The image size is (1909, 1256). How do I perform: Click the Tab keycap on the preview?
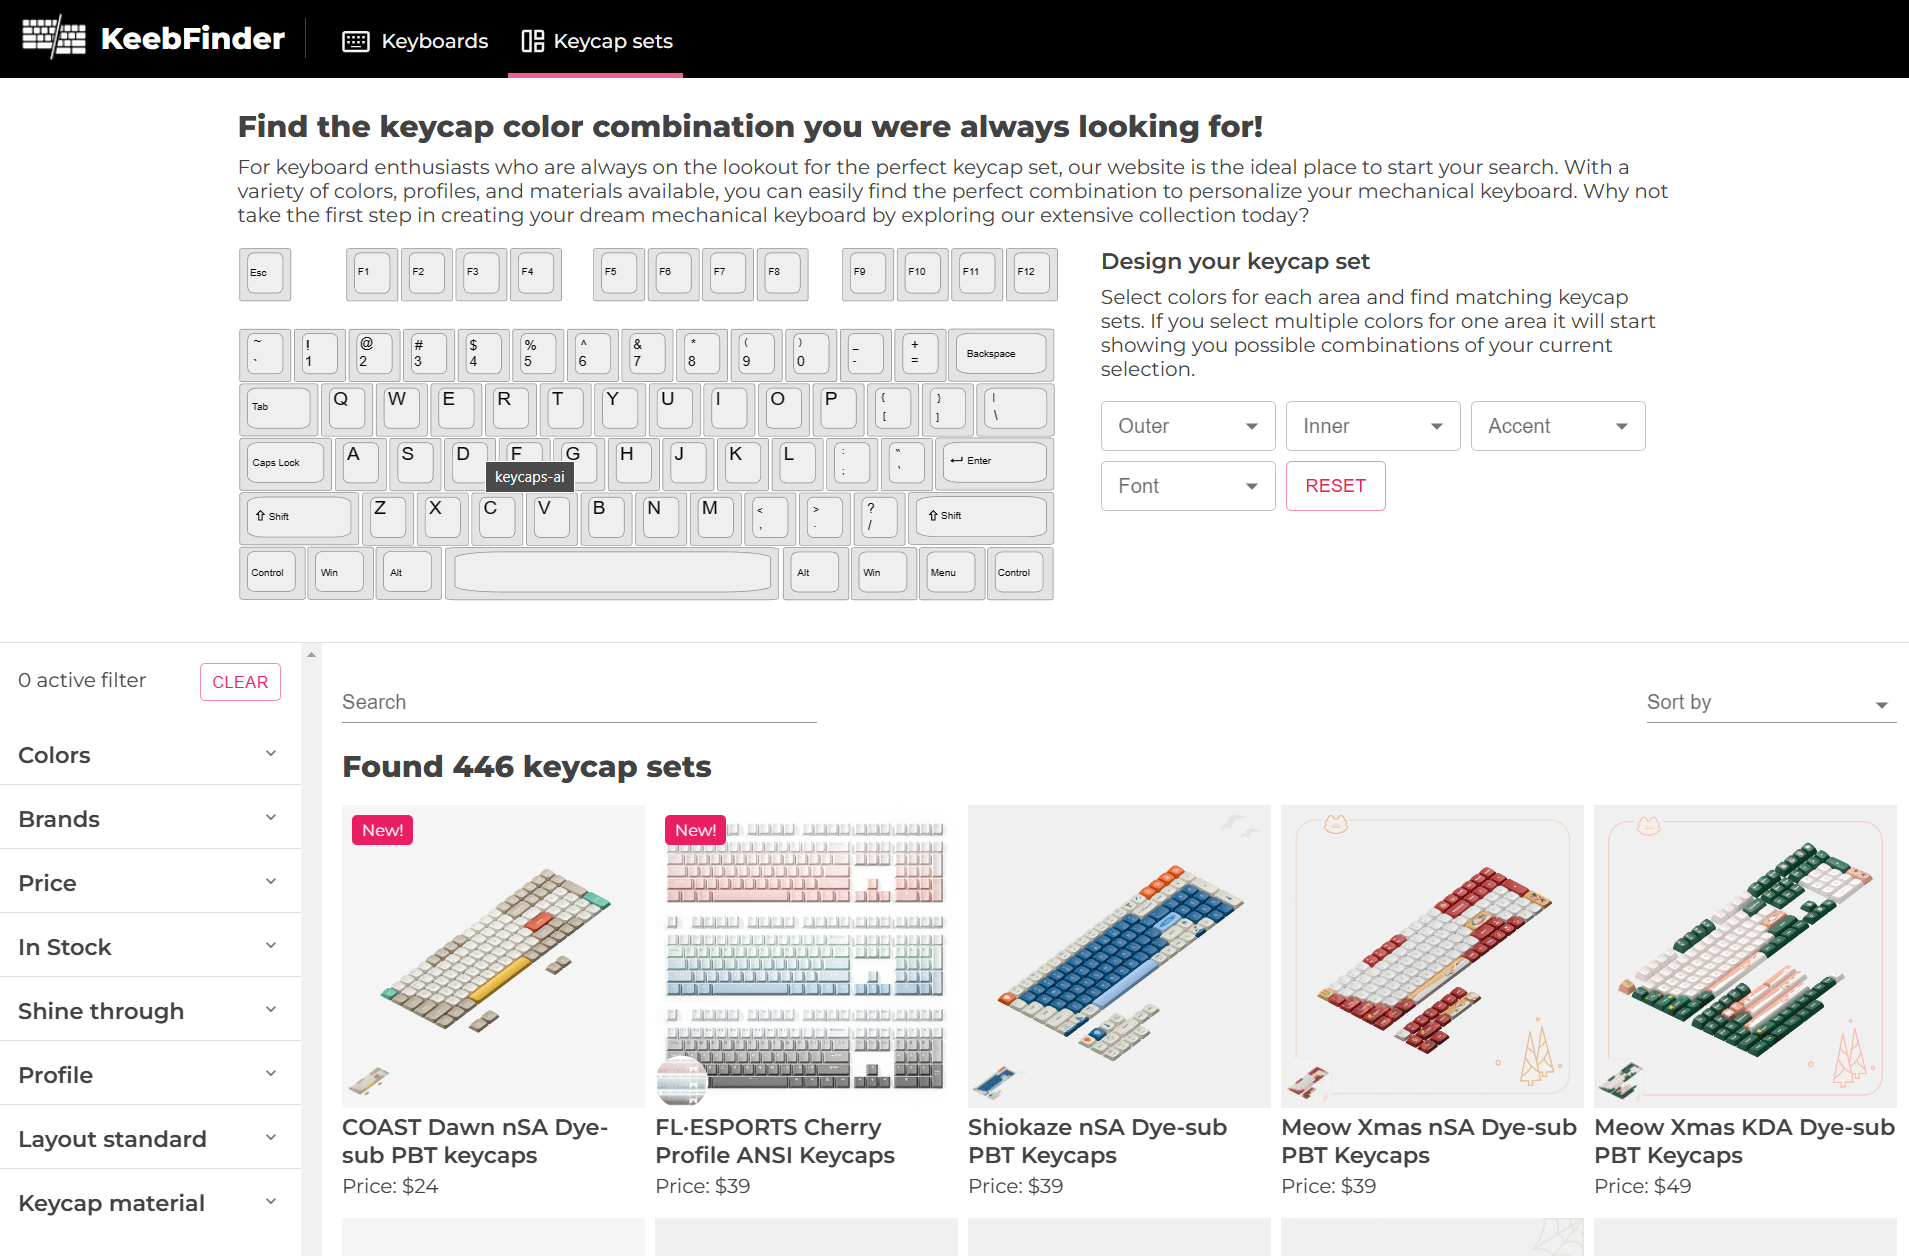[279, 409]
